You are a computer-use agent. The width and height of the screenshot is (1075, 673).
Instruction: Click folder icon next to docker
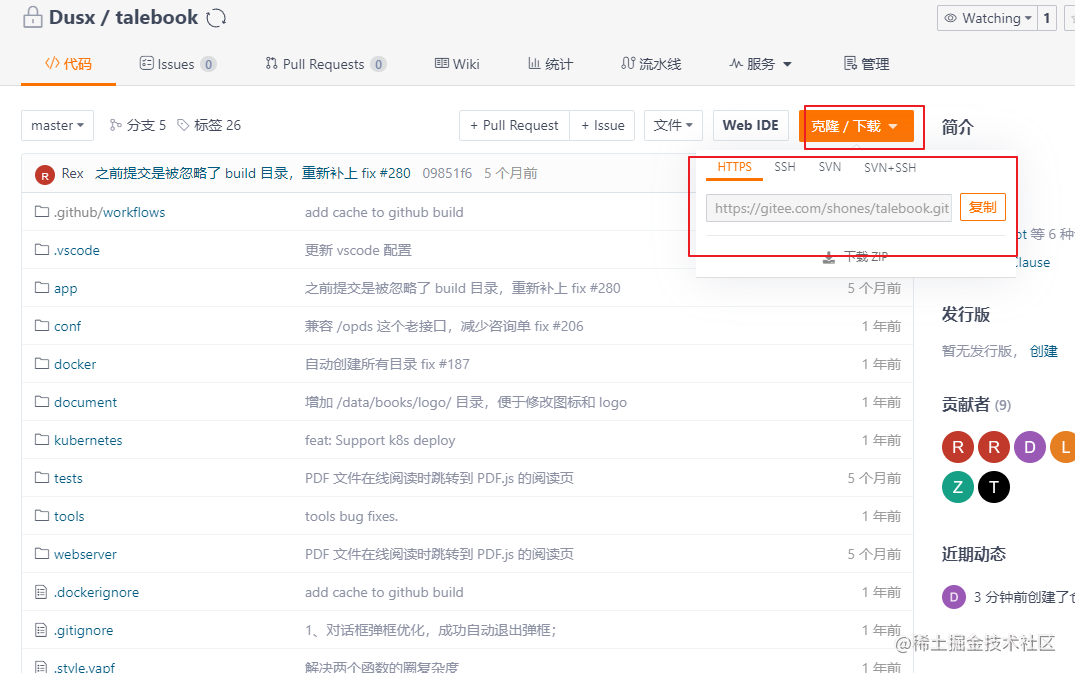click(42, 363)
